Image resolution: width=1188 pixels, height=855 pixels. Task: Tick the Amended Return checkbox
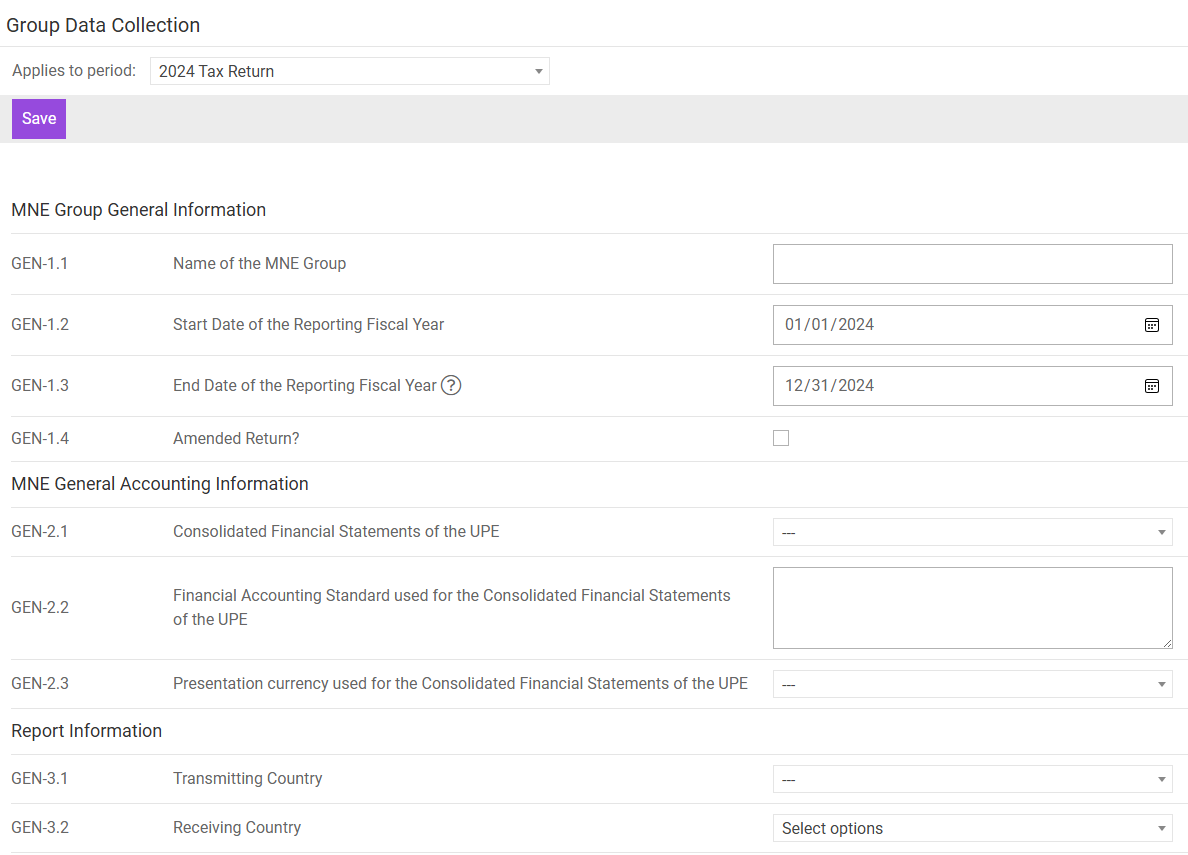[781, 438]
